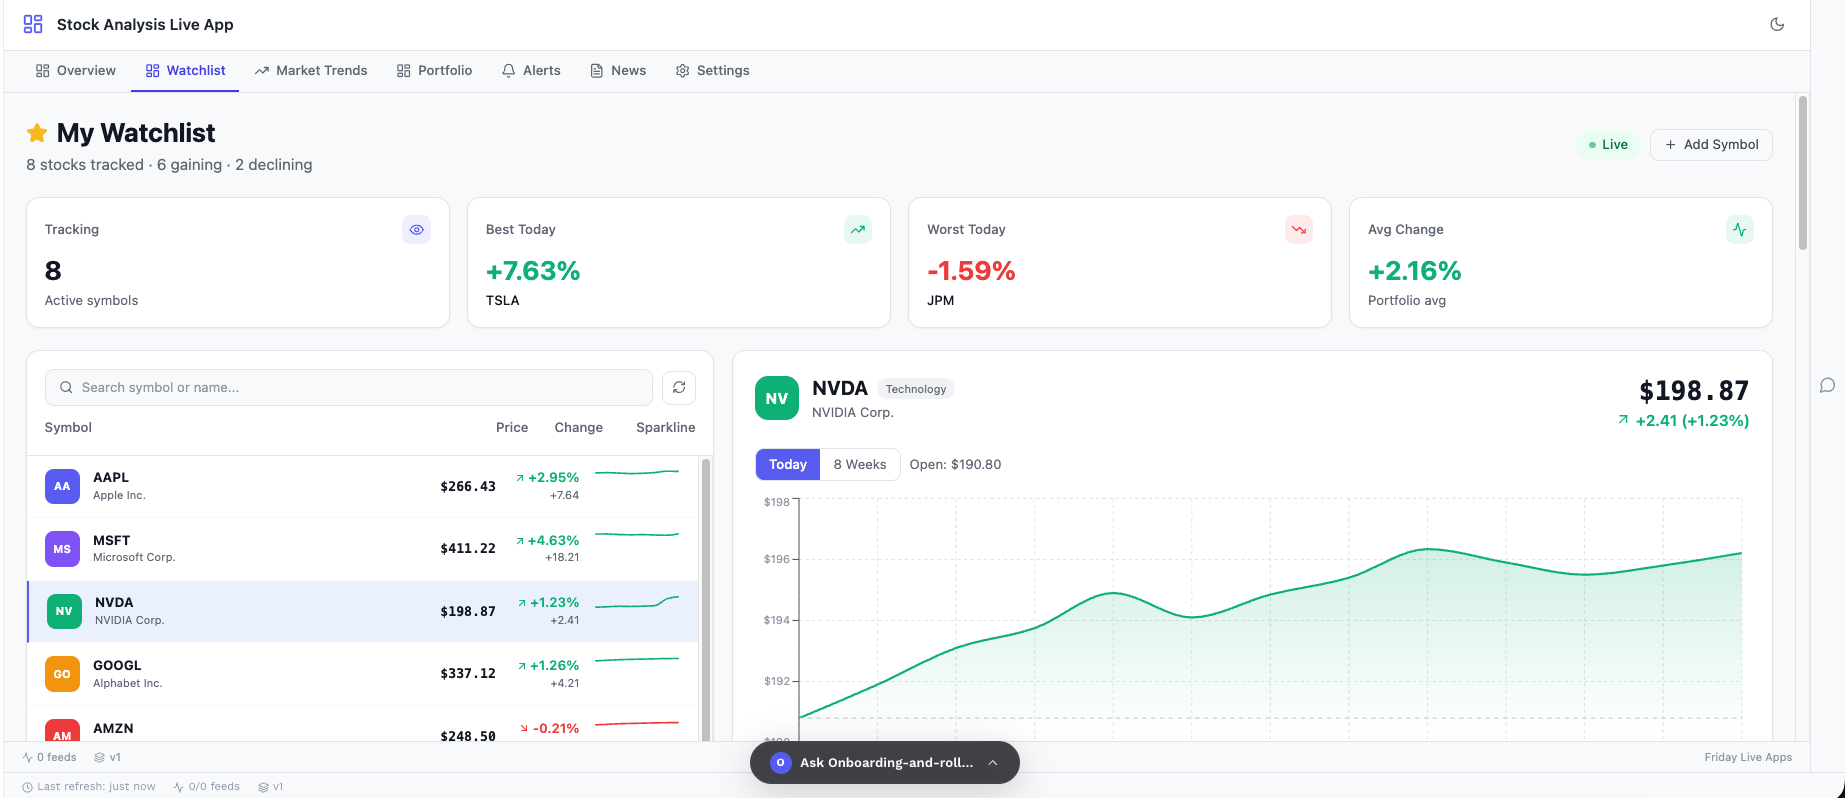
Task: Go to the Portfolio tab
Action: click(434, 70)
